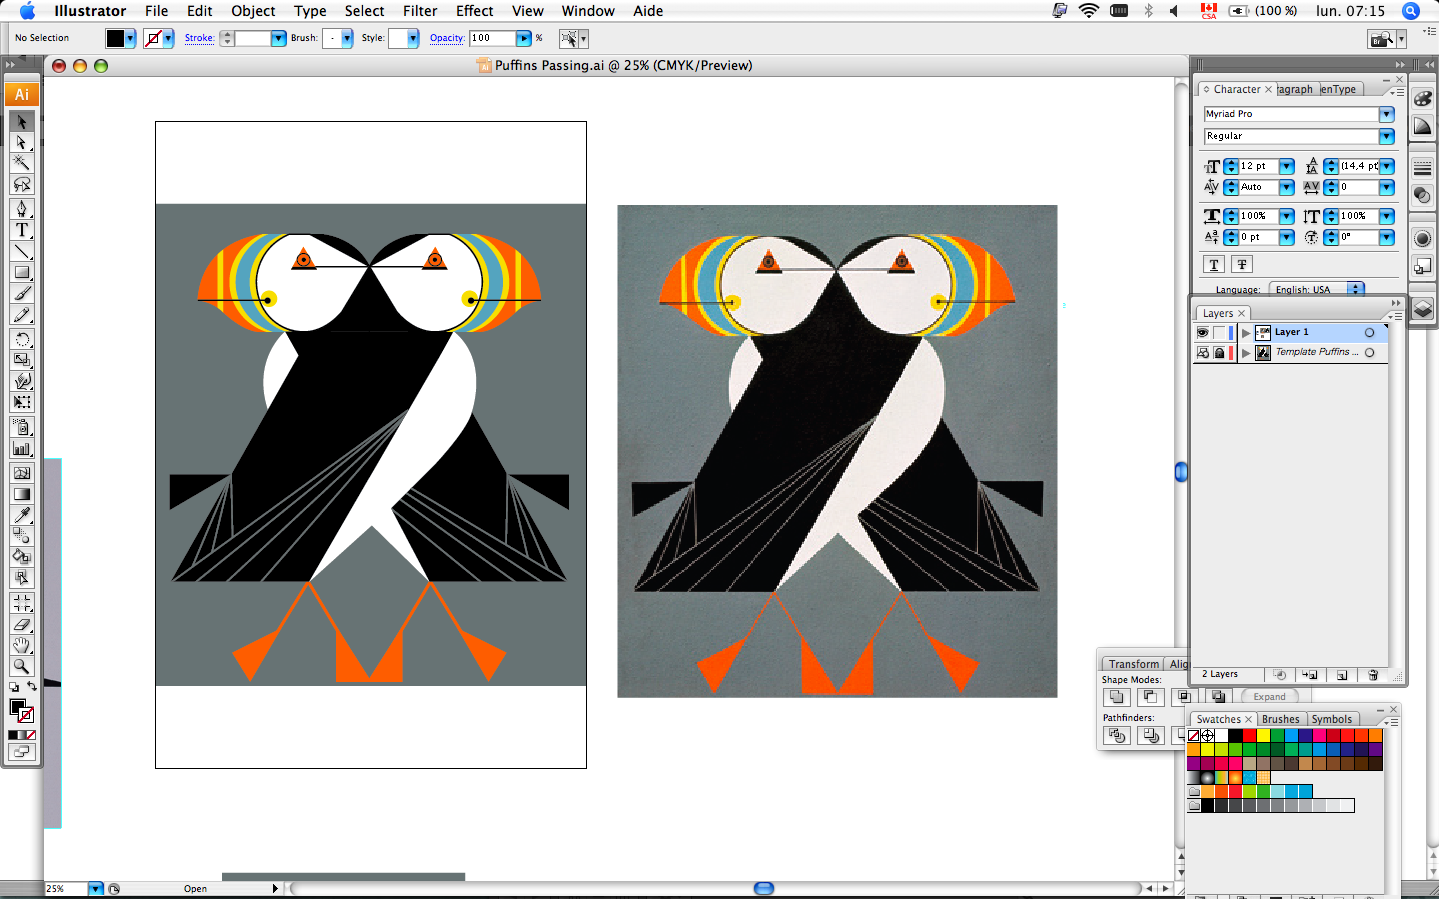Click the volume icon in menu bar

(1174, 11)
